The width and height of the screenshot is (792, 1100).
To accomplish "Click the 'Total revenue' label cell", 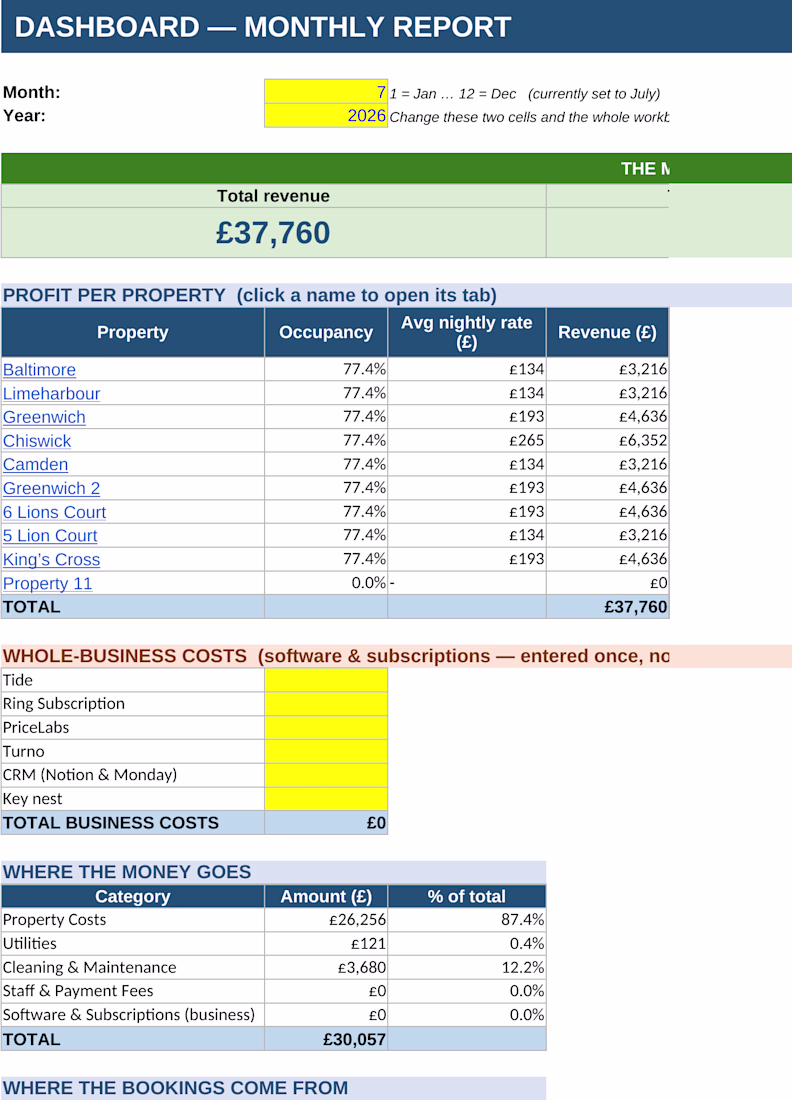I will [x=274, y=196].
